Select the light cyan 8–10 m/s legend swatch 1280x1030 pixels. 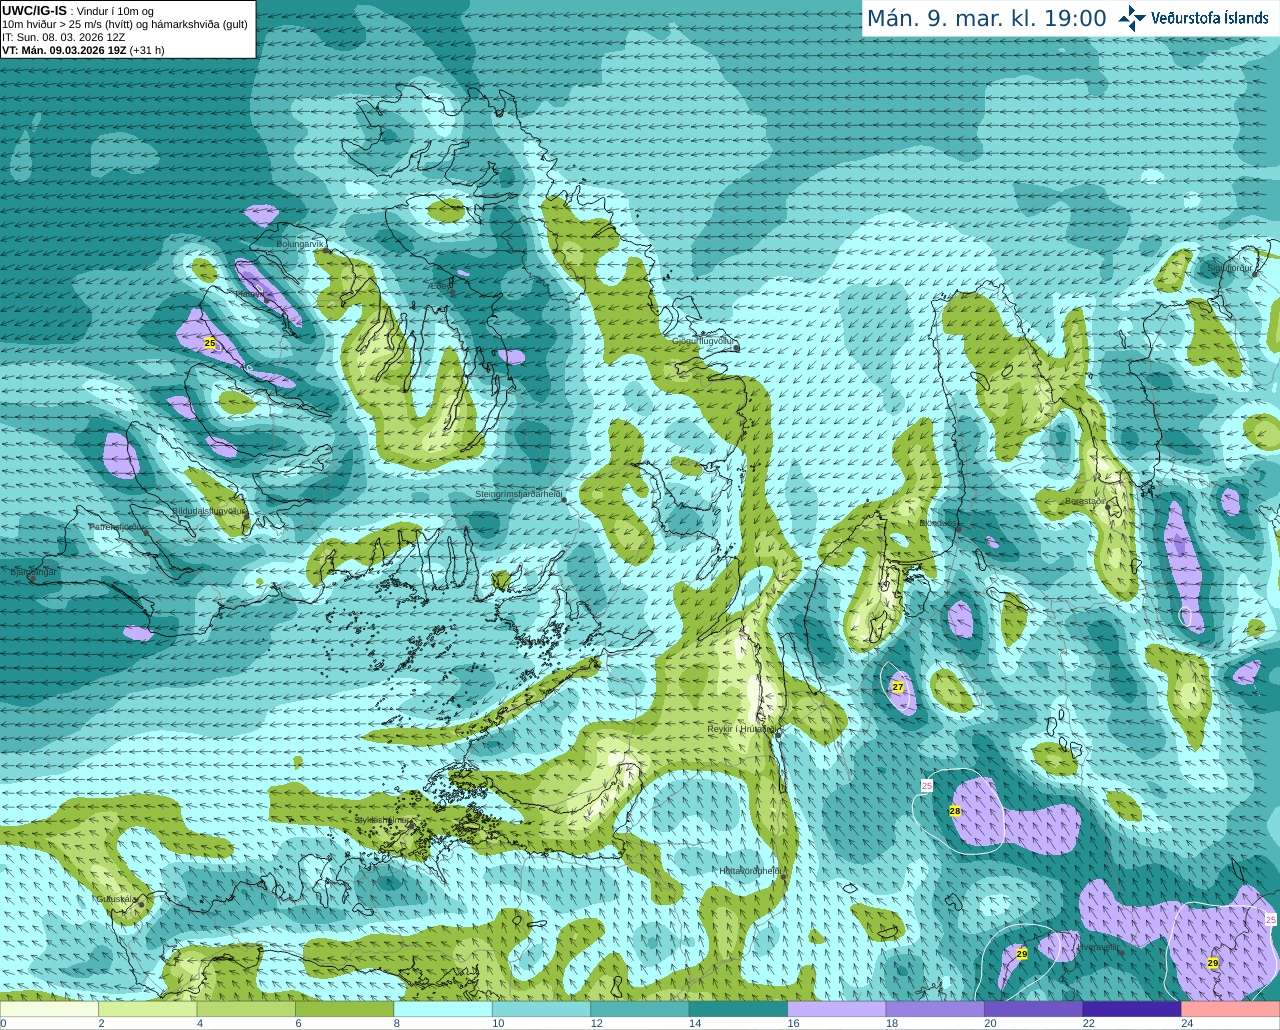[x=443, y=1009]
